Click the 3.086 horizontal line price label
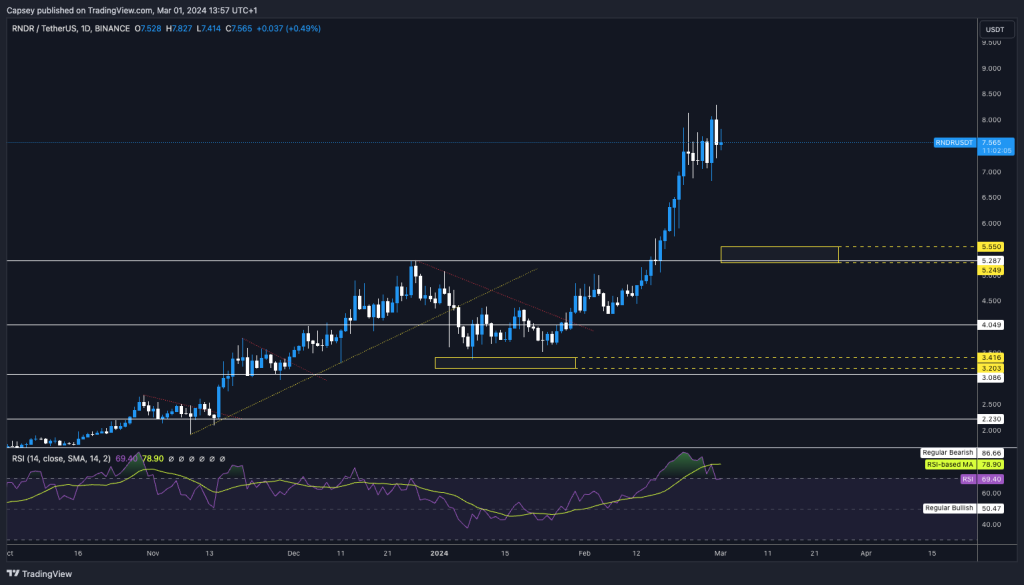Image resolution: width=1024 pixels, height=585 pixels. pyautogui.click(x=991, y=378)
